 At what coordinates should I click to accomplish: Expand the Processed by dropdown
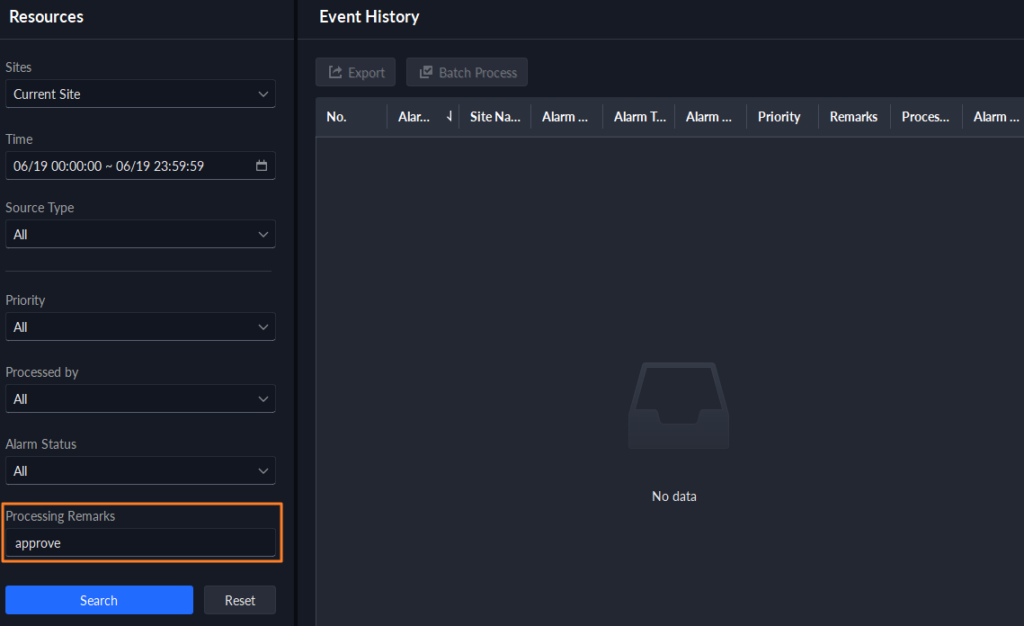point(140,399)
